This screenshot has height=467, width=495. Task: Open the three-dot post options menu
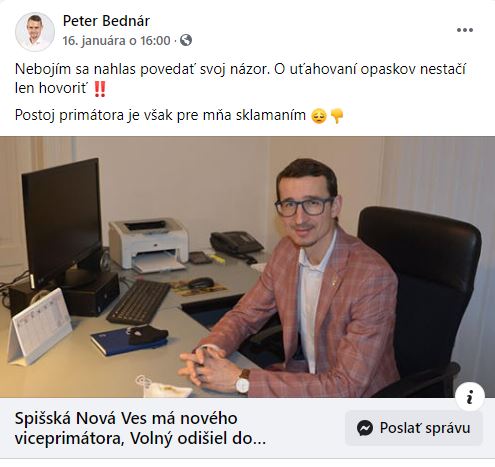[x=465, y=30]
